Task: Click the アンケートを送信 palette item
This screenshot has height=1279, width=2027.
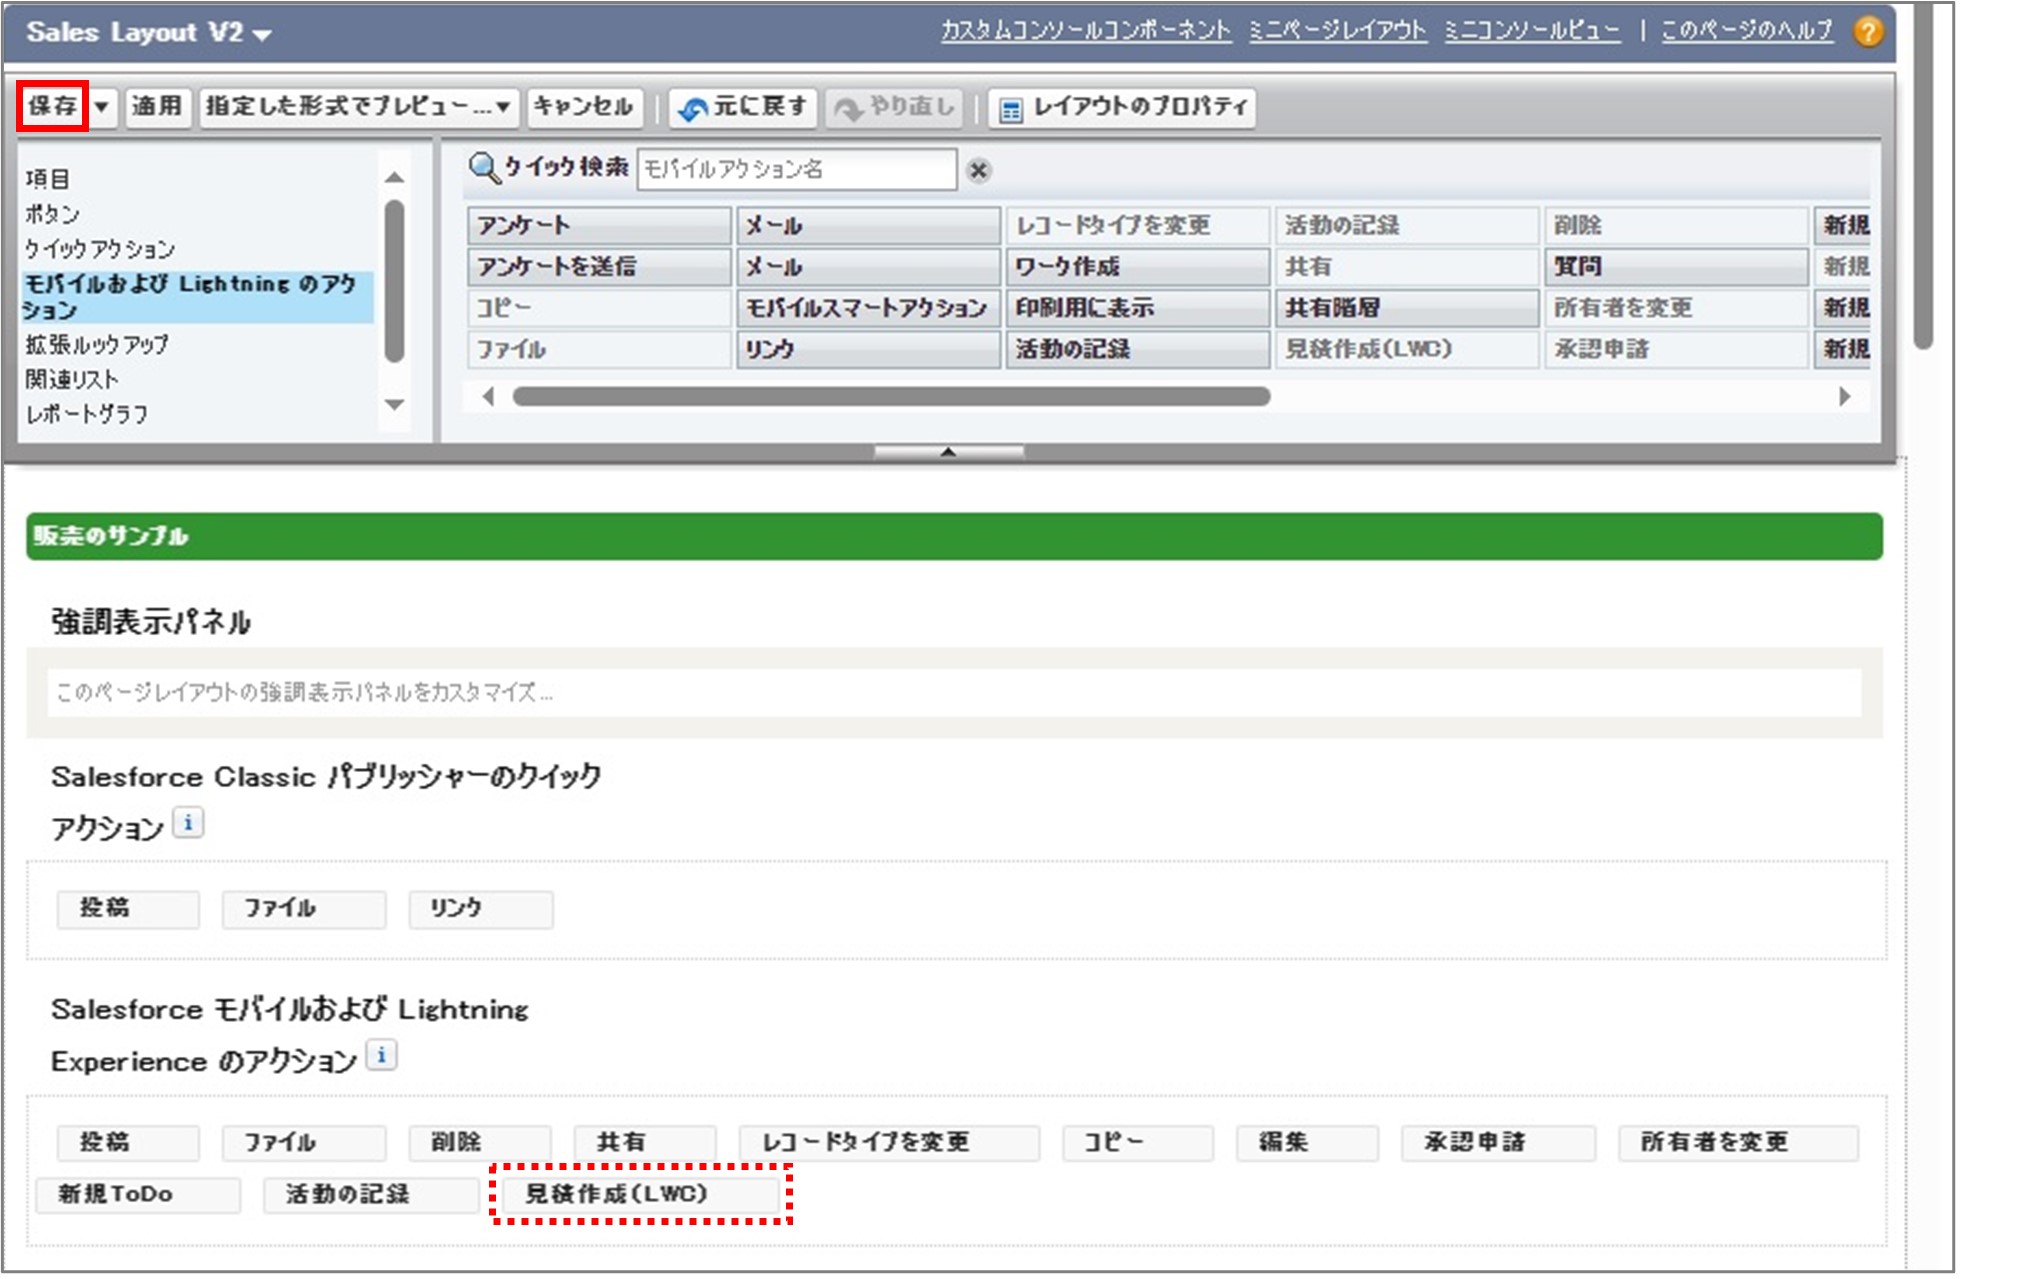Action: pos(599,266)
